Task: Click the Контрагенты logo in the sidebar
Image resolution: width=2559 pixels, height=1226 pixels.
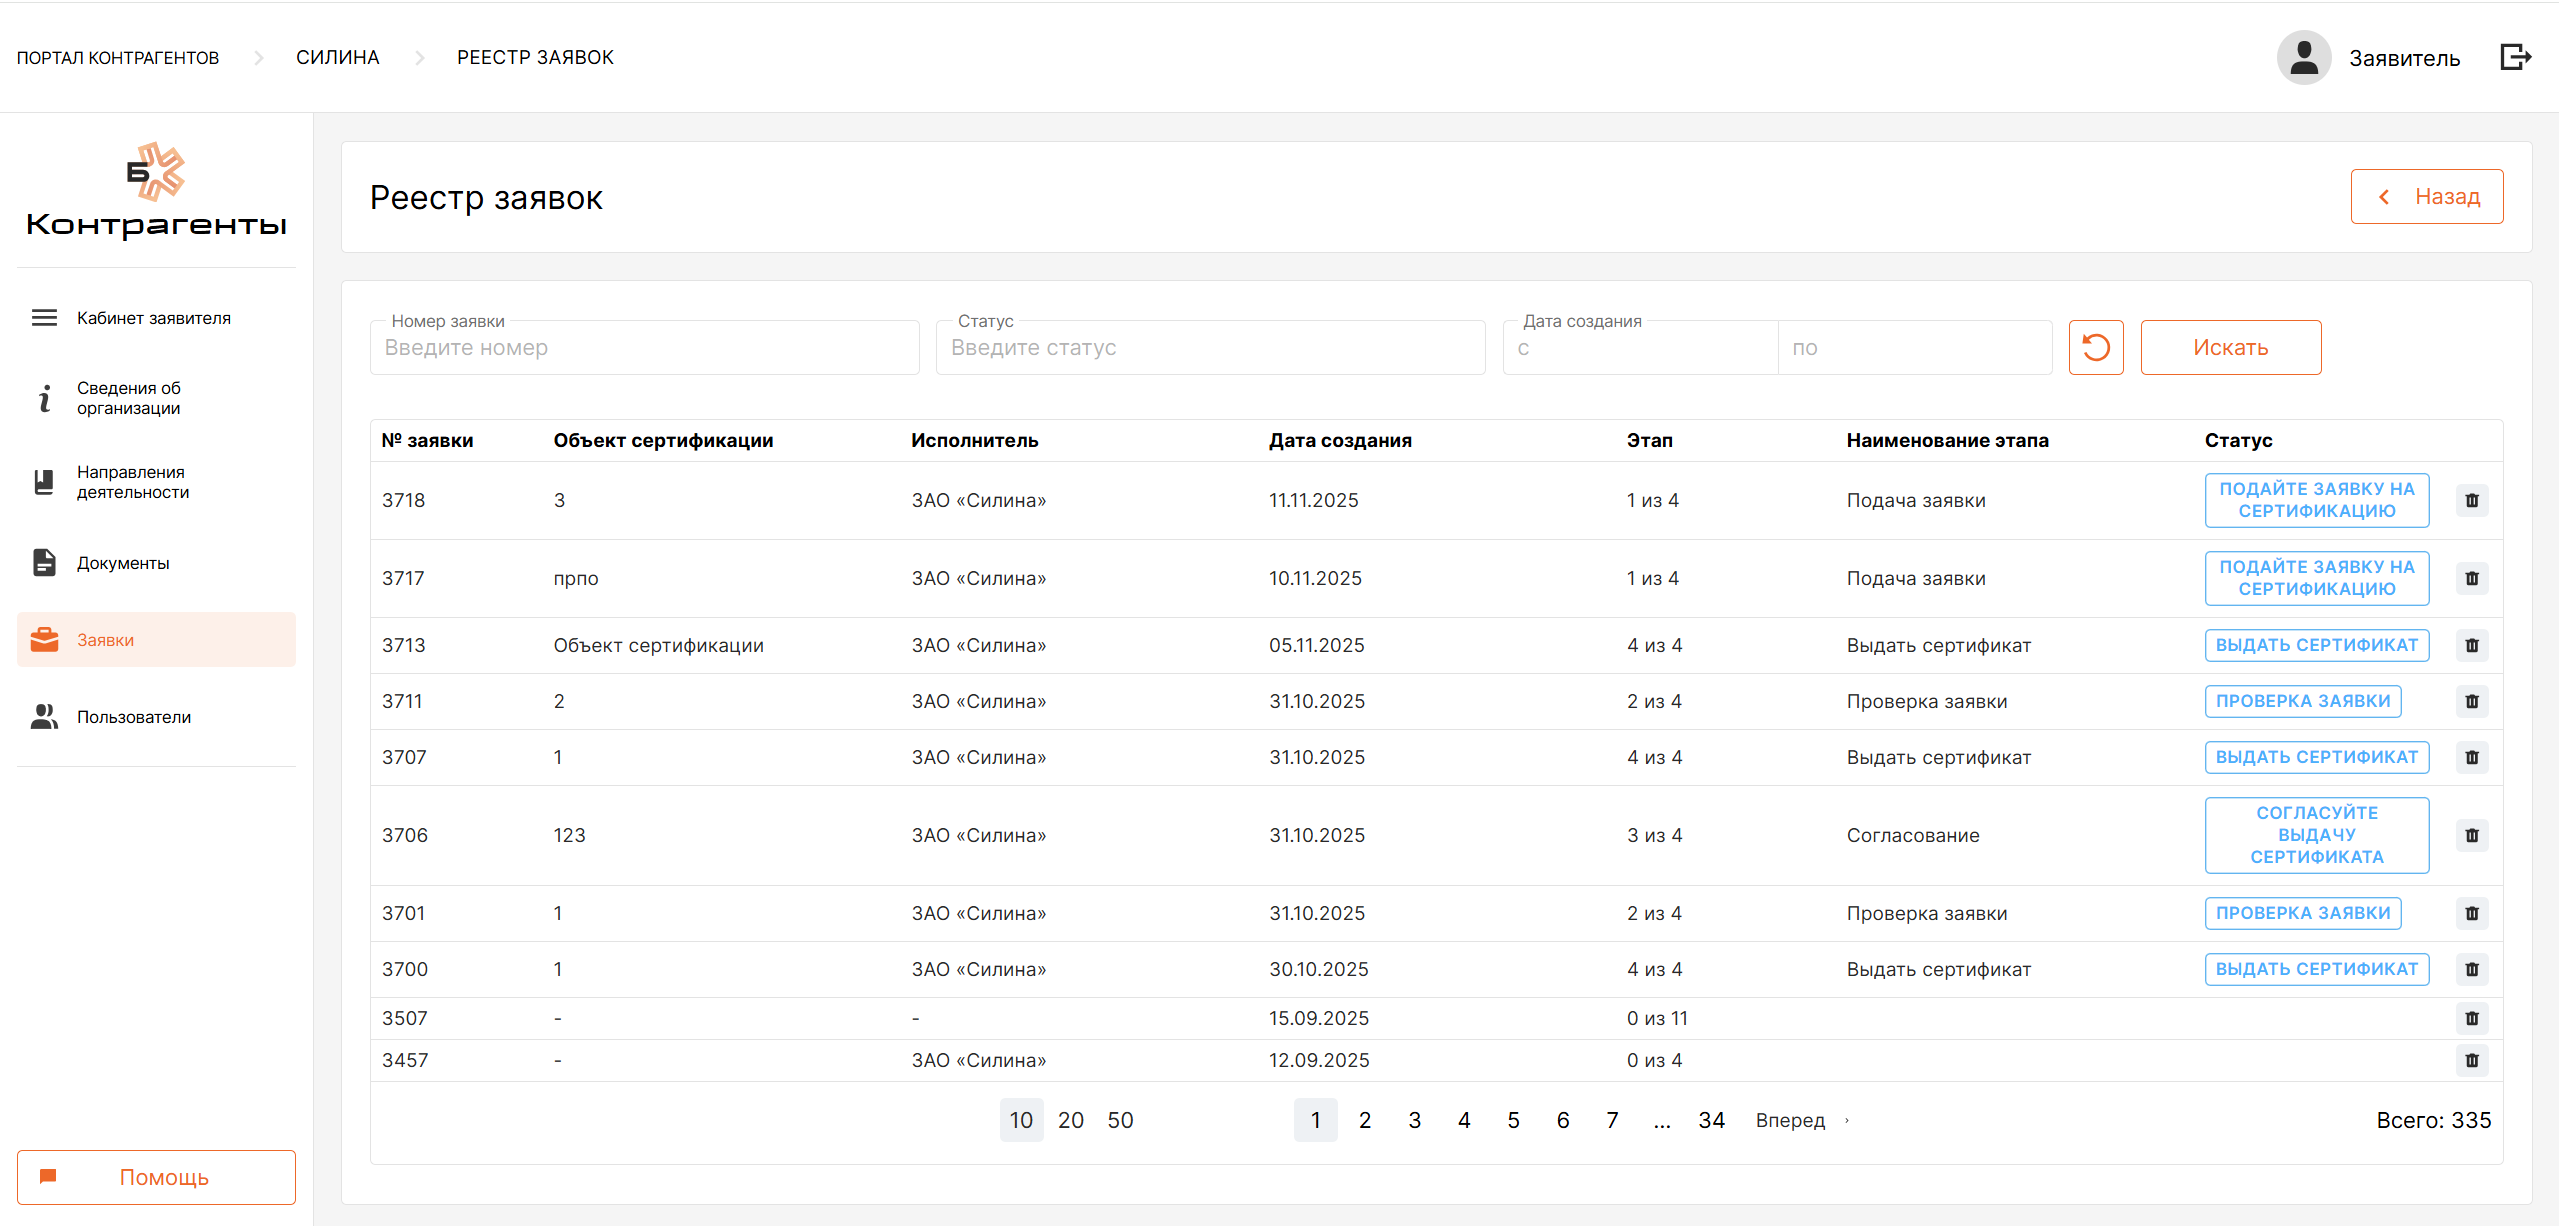Action: pyautogui.click(x=156, y=191)
